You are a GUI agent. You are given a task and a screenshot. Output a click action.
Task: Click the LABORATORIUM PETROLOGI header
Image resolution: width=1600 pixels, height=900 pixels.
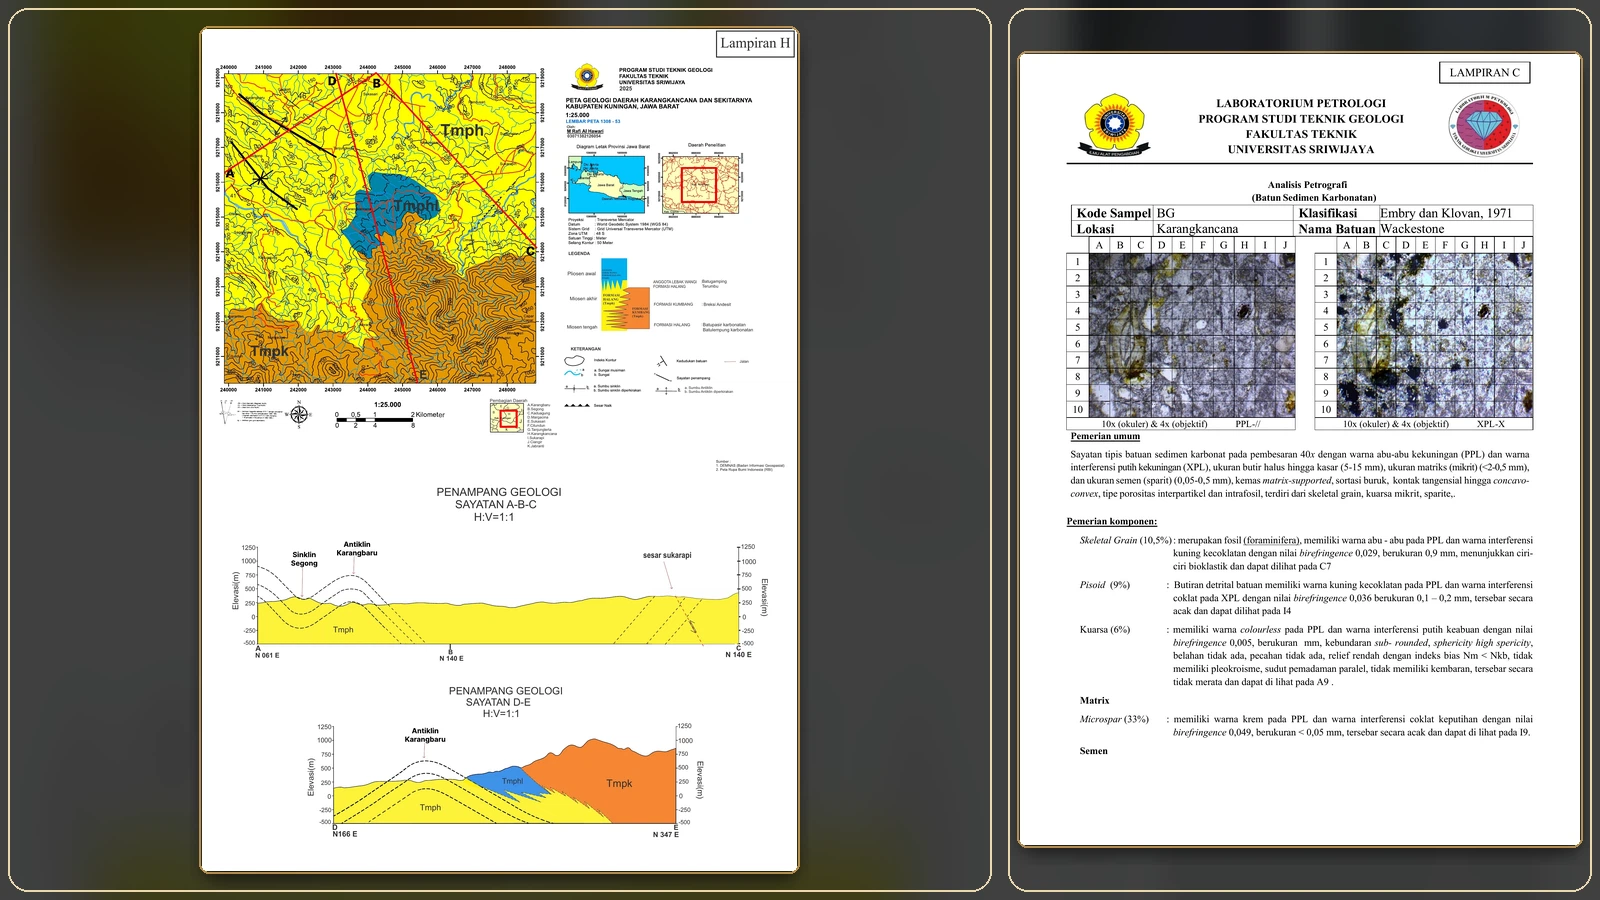click(1300, 103)
